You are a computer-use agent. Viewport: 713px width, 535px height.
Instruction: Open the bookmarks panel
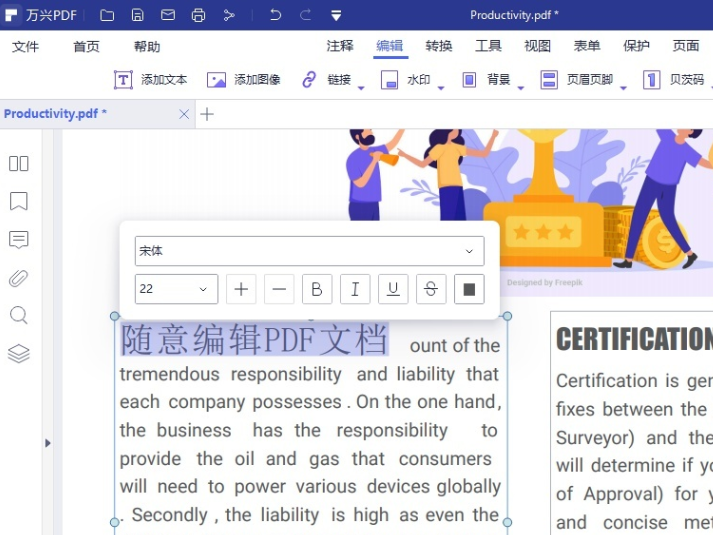coord(19,201)
